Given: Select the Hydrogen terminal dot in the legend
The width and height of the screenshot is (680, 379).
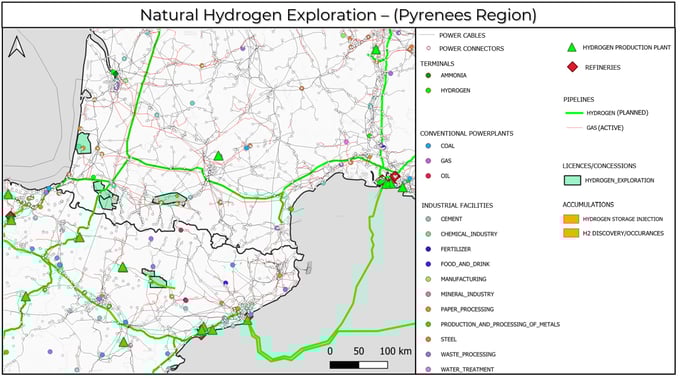Looking at the screenshot, I should (x=428, y=91).
